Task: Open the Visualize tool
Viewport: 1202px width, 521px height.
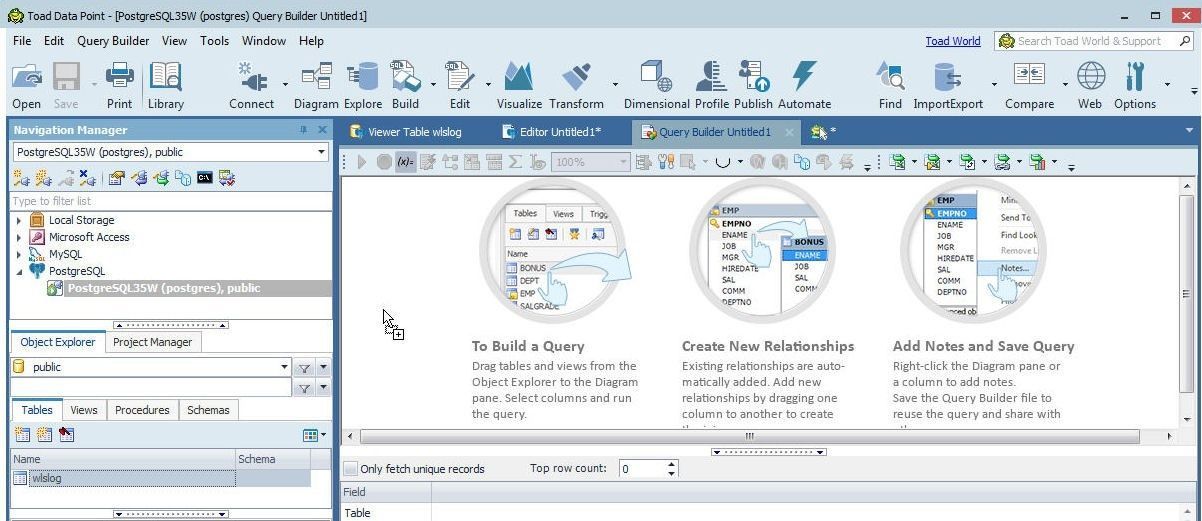Action: (519, 85)
